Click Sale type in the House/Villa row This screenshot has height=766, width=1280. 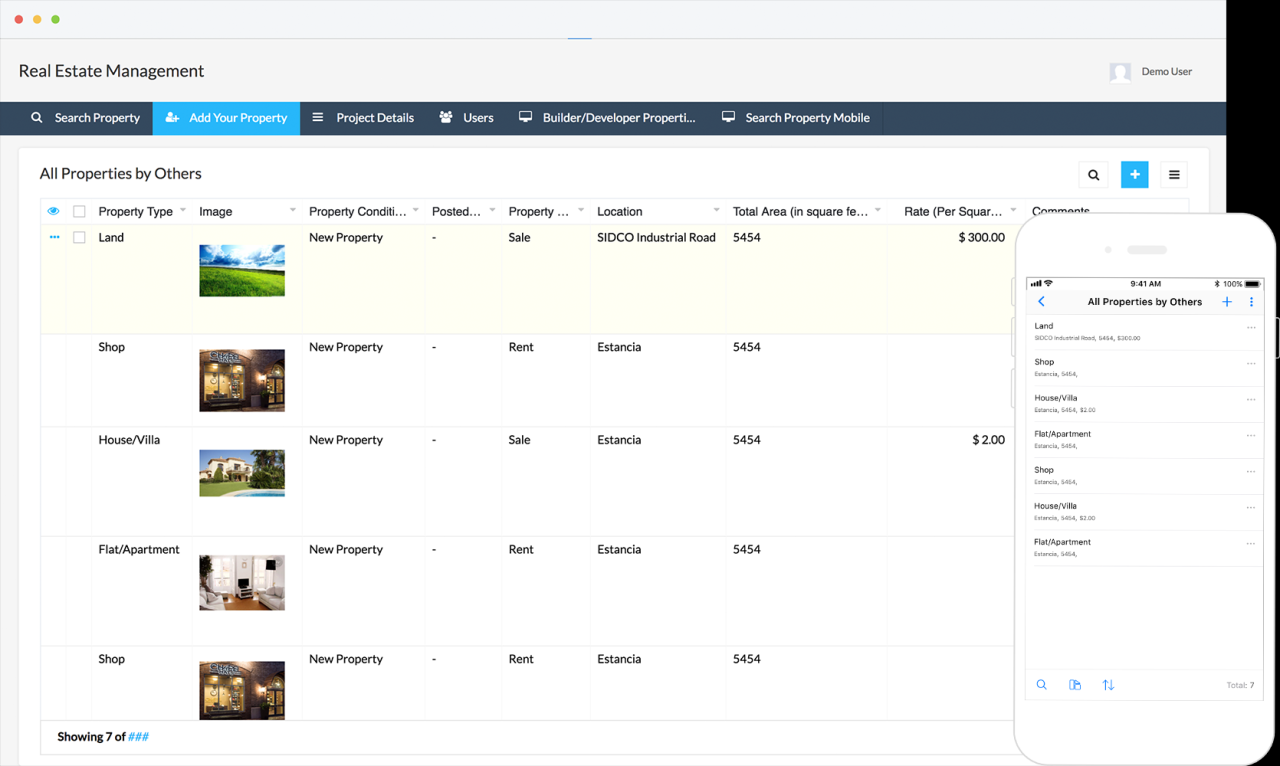click(x=519, y=440)
